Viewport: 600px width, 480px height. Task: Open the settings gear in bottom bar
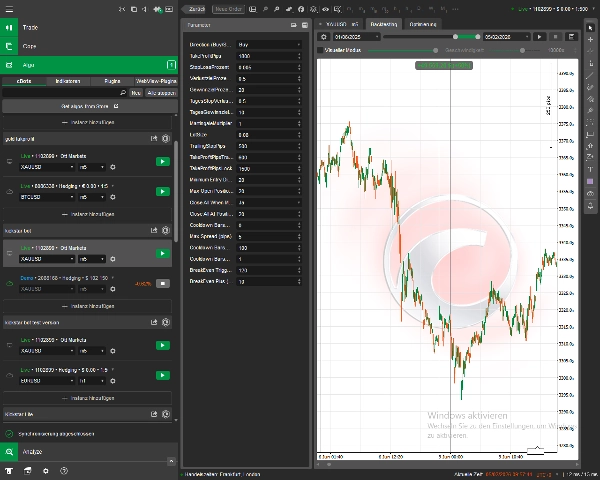tap(45, 470)
